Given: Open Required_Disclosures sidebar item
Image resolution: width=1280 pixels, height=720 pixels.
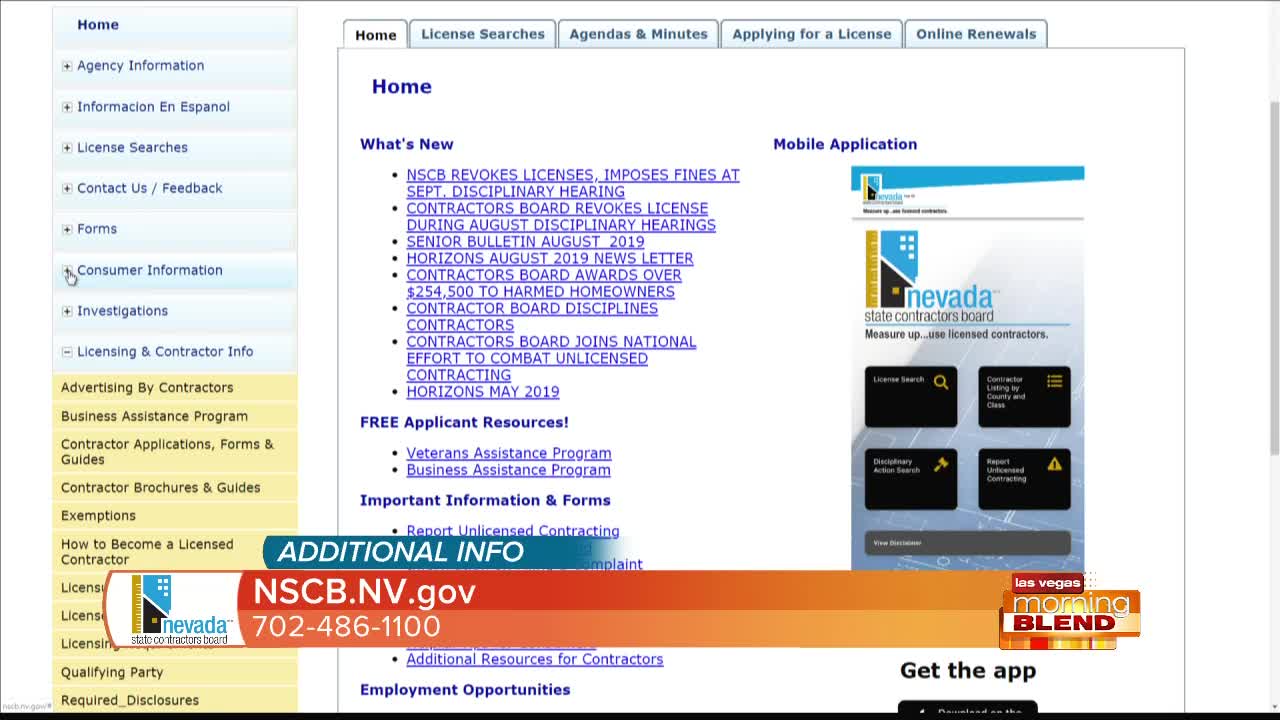Looking at the screenshot, I should (175, 701).
